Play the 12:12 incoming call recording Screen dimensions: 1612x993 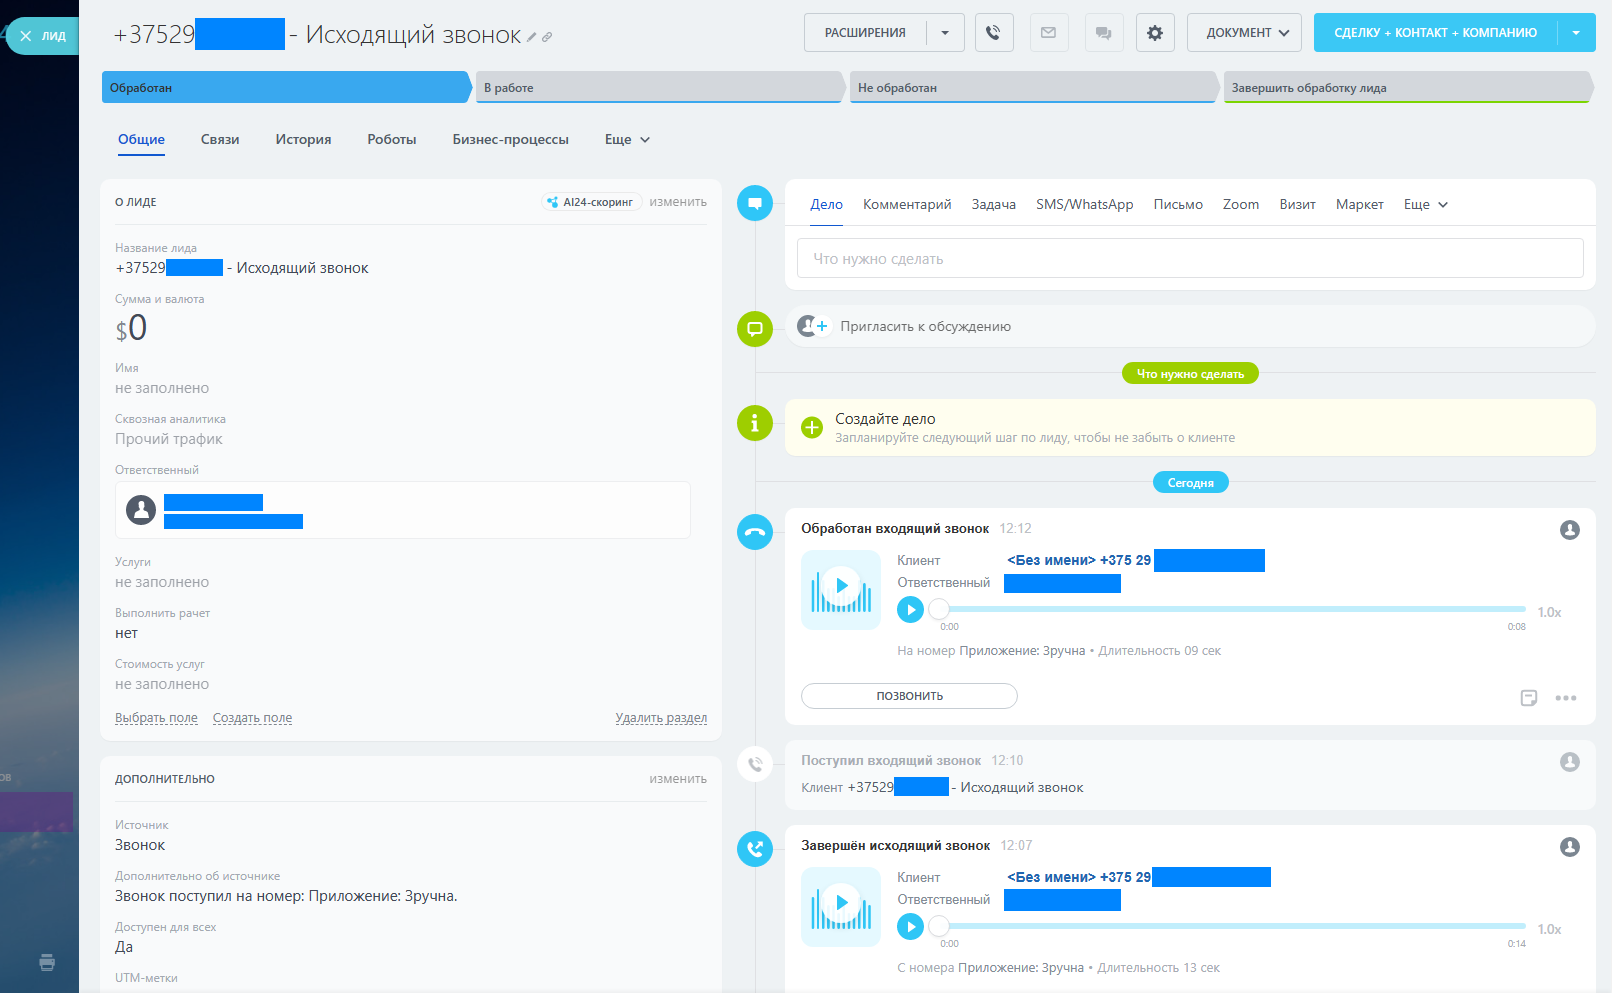(910, 610)
